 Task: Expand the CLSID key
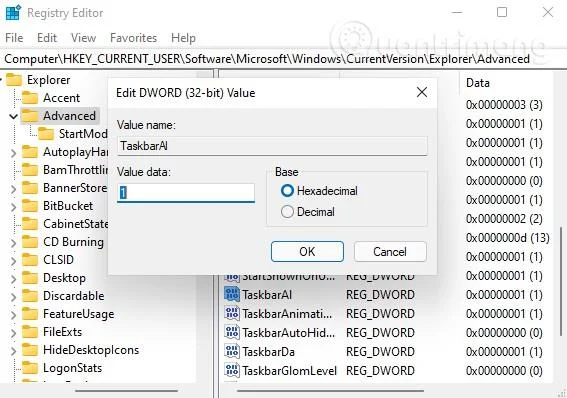coord(13,261)
